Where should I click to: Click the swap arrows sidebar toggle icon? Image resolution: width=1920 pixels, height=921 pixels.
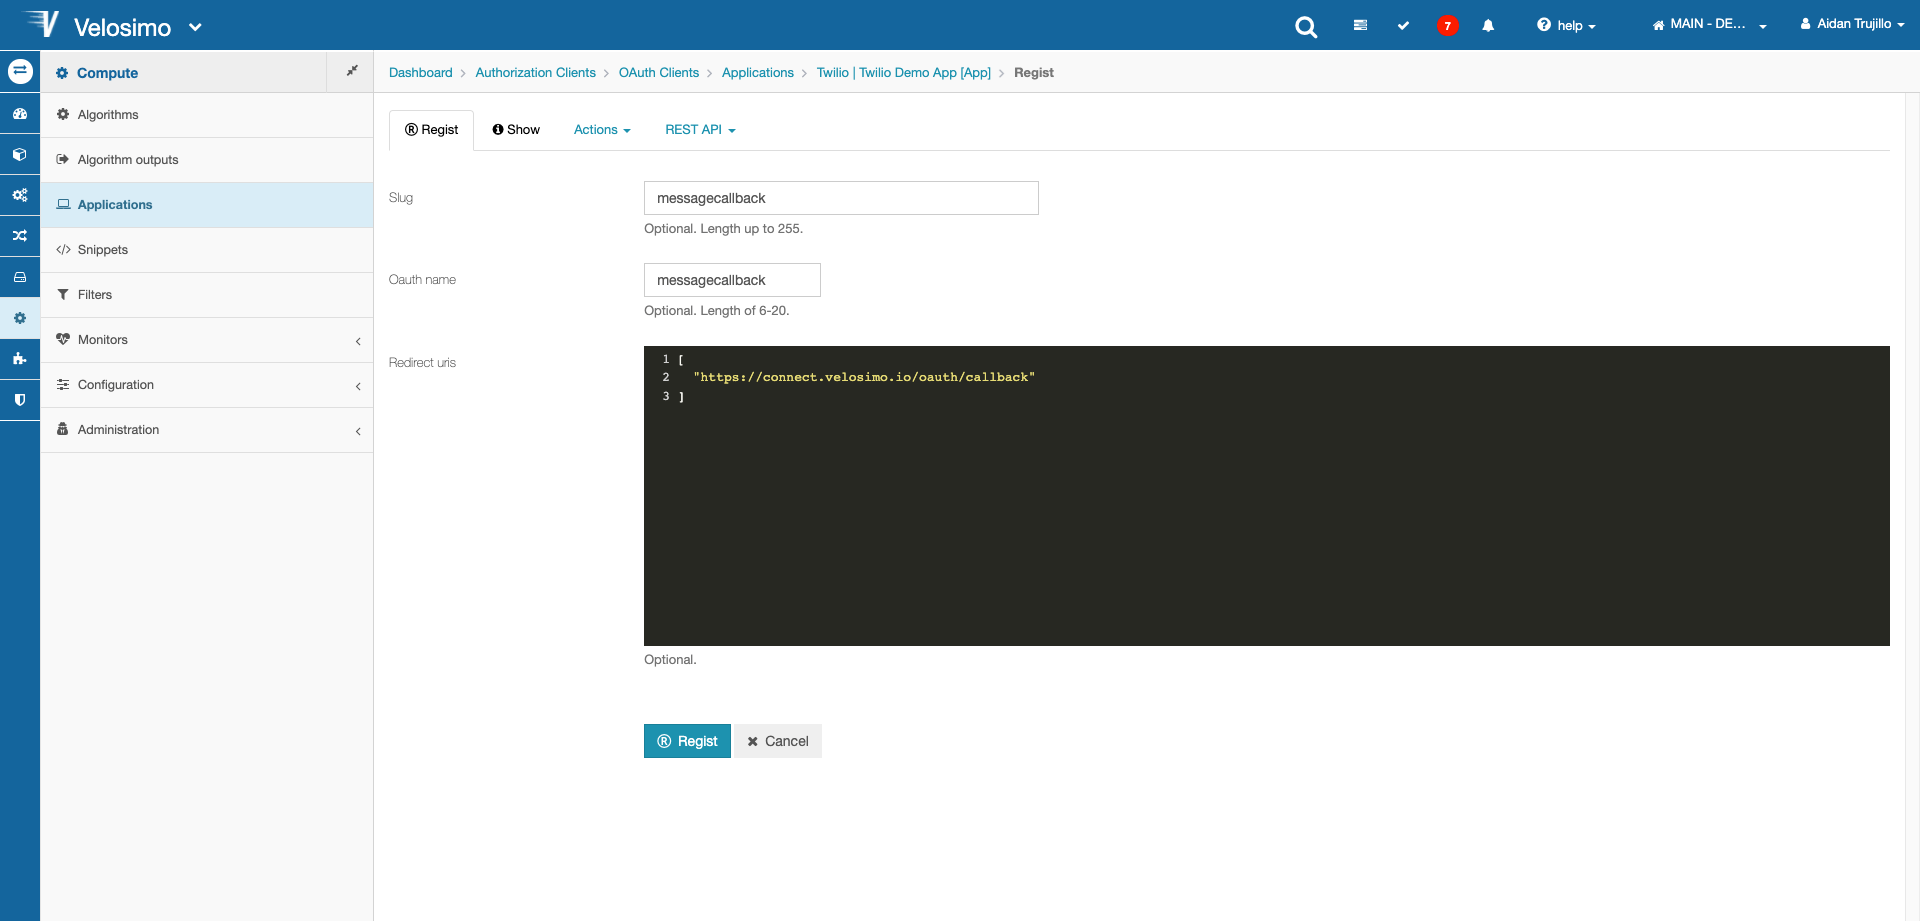tap(20, 71)
